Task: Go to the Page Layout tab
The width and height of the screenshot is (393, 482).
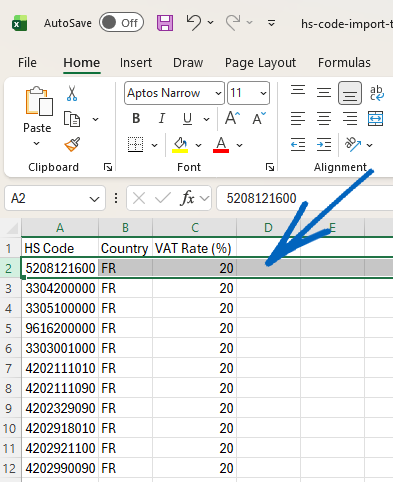Action: (260, 63)
